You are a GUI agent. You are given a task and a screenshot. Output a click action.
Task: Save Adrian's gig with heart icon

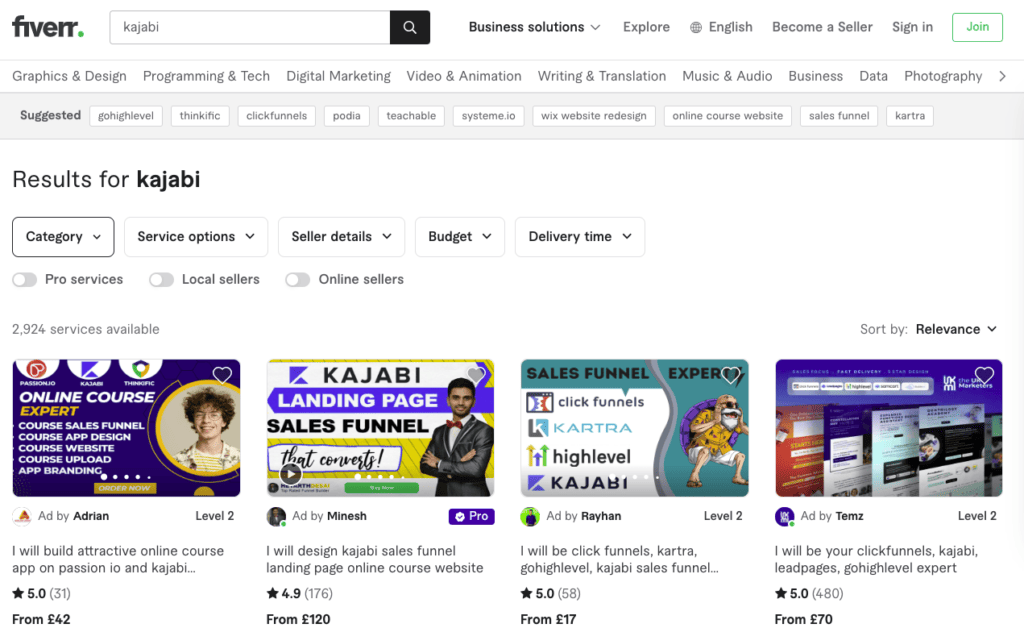(222, 375)
